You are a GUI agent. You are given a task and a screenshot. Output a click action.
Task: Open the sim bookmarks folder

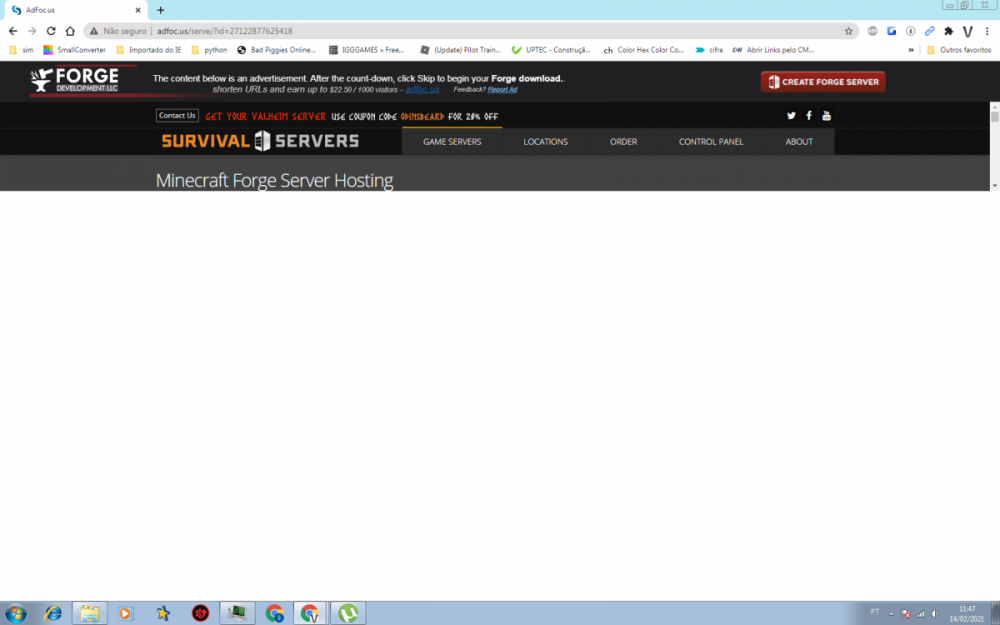click(21, 50)
